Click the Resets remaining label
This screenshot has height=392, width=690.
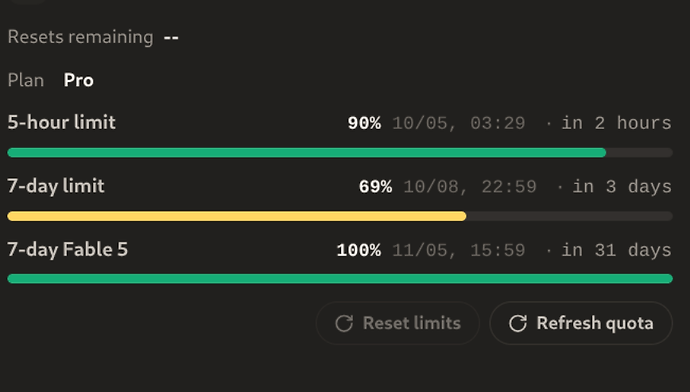click(x=81, y=37)
